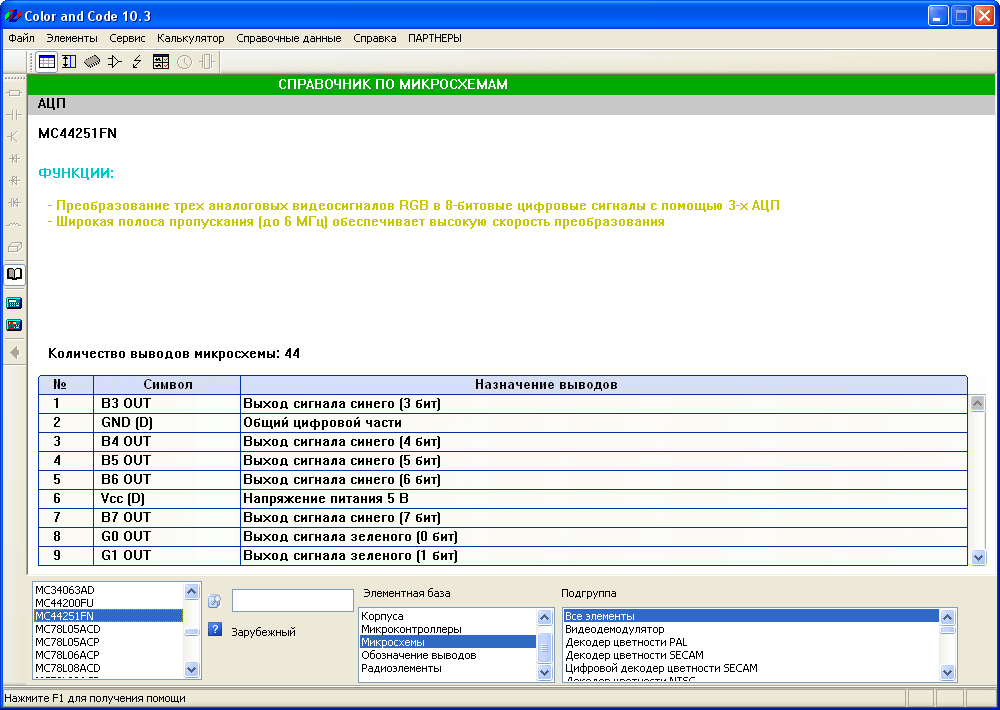Click the pin table scroll-up arrow

[x=978, y=403]
